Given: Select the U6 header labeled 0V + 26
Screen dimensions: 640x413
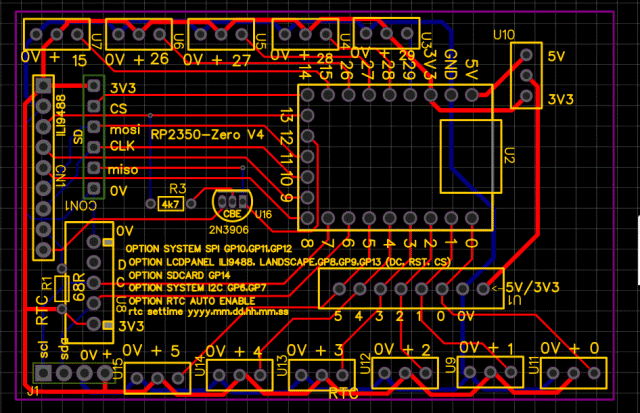Looking at the screenshot, I should tap(143, 37).
